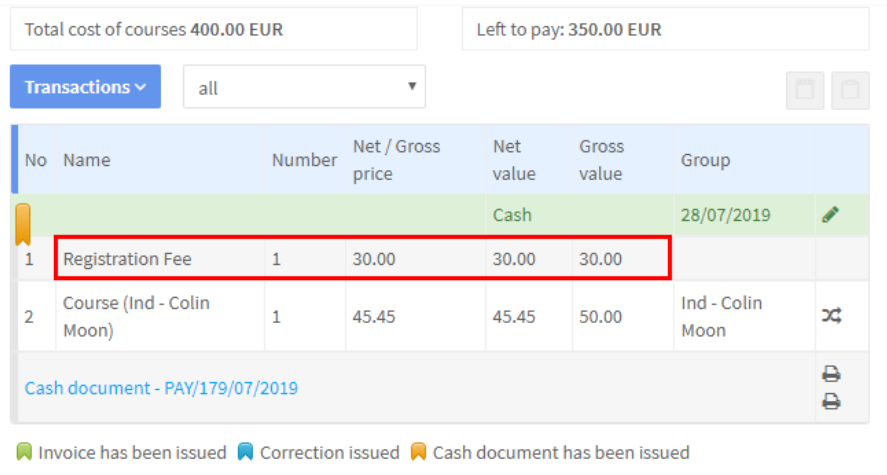The image size is (887, 475).
Task: Click the greyed-out calendar icon button
Action: click(804, 90)
